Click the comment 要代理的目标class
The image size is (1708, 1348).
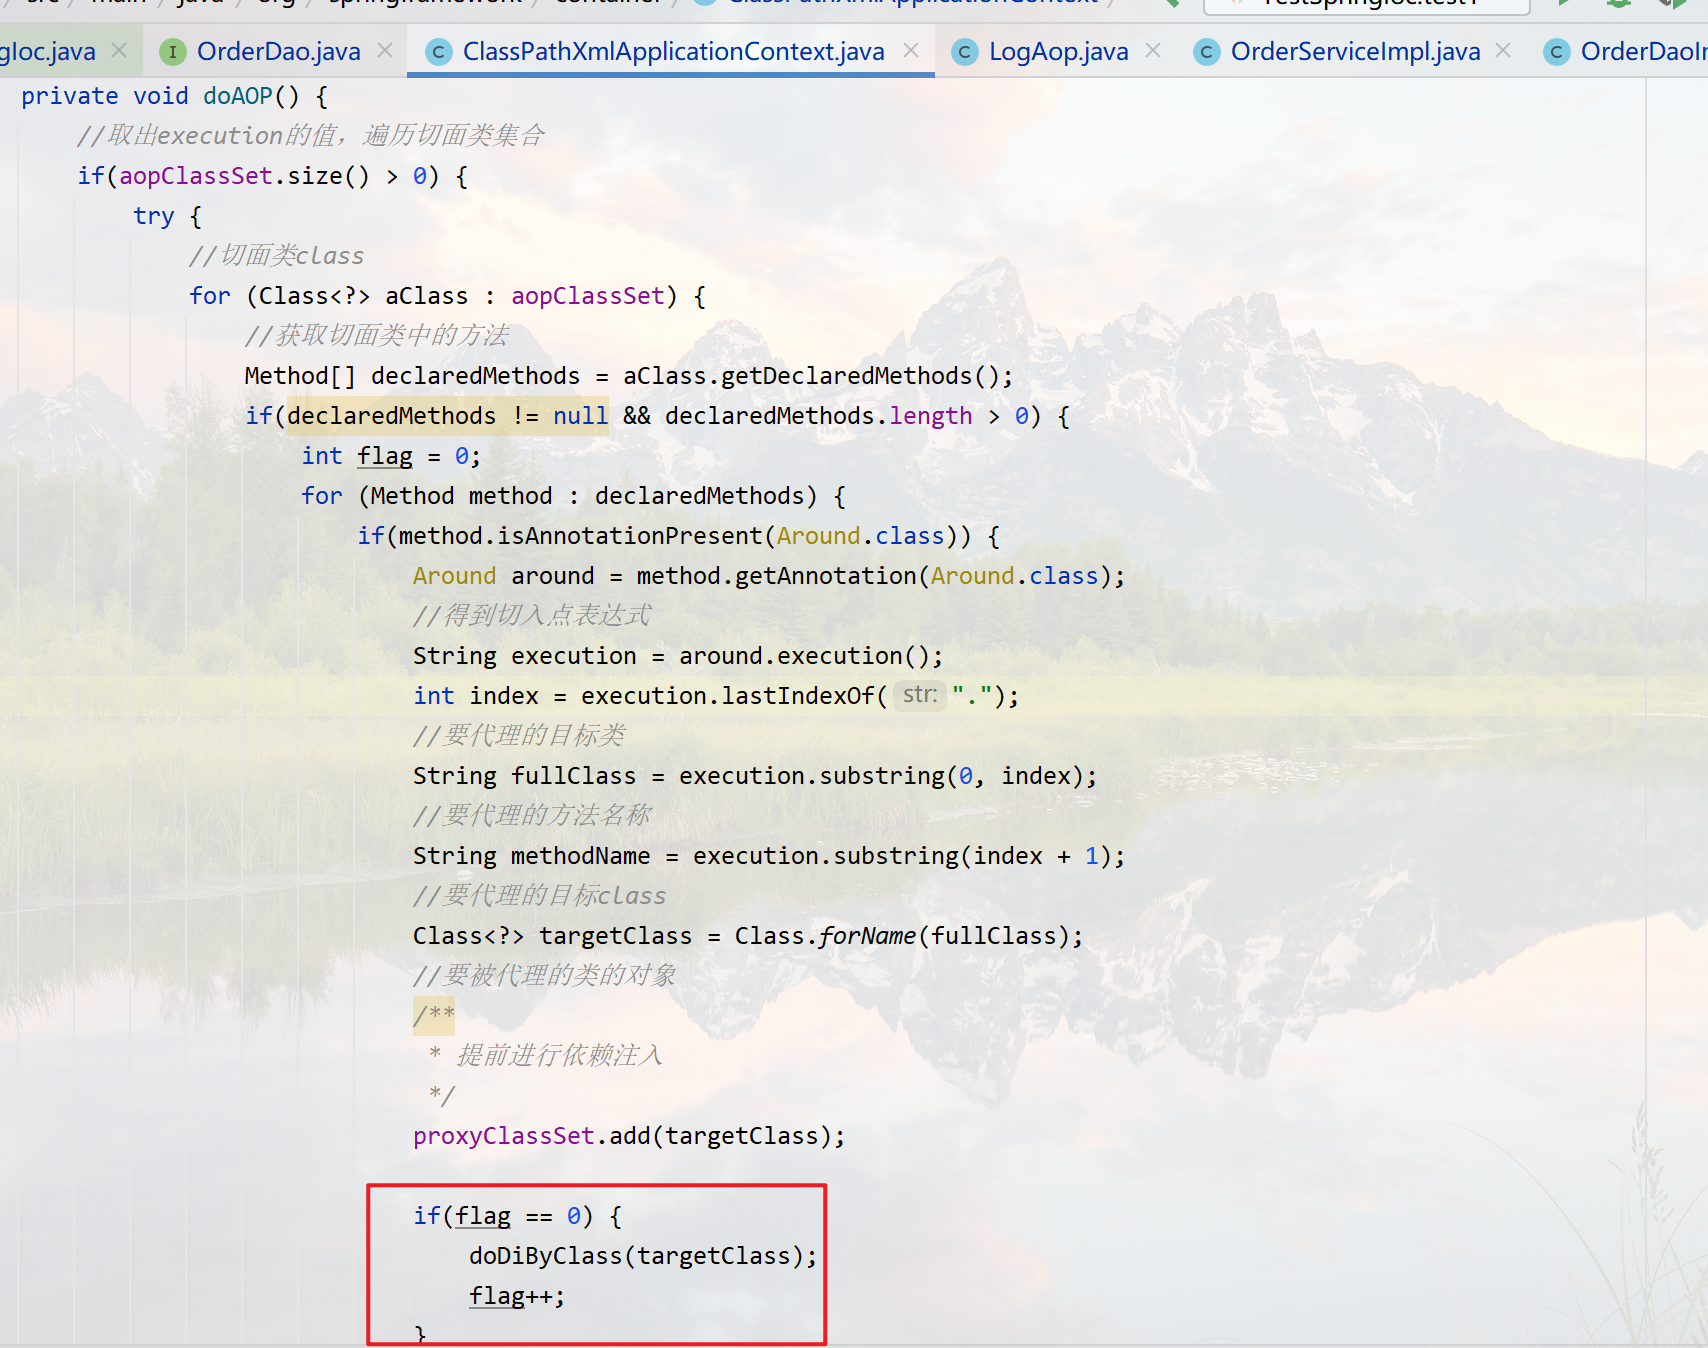click(x=540, y=896)
